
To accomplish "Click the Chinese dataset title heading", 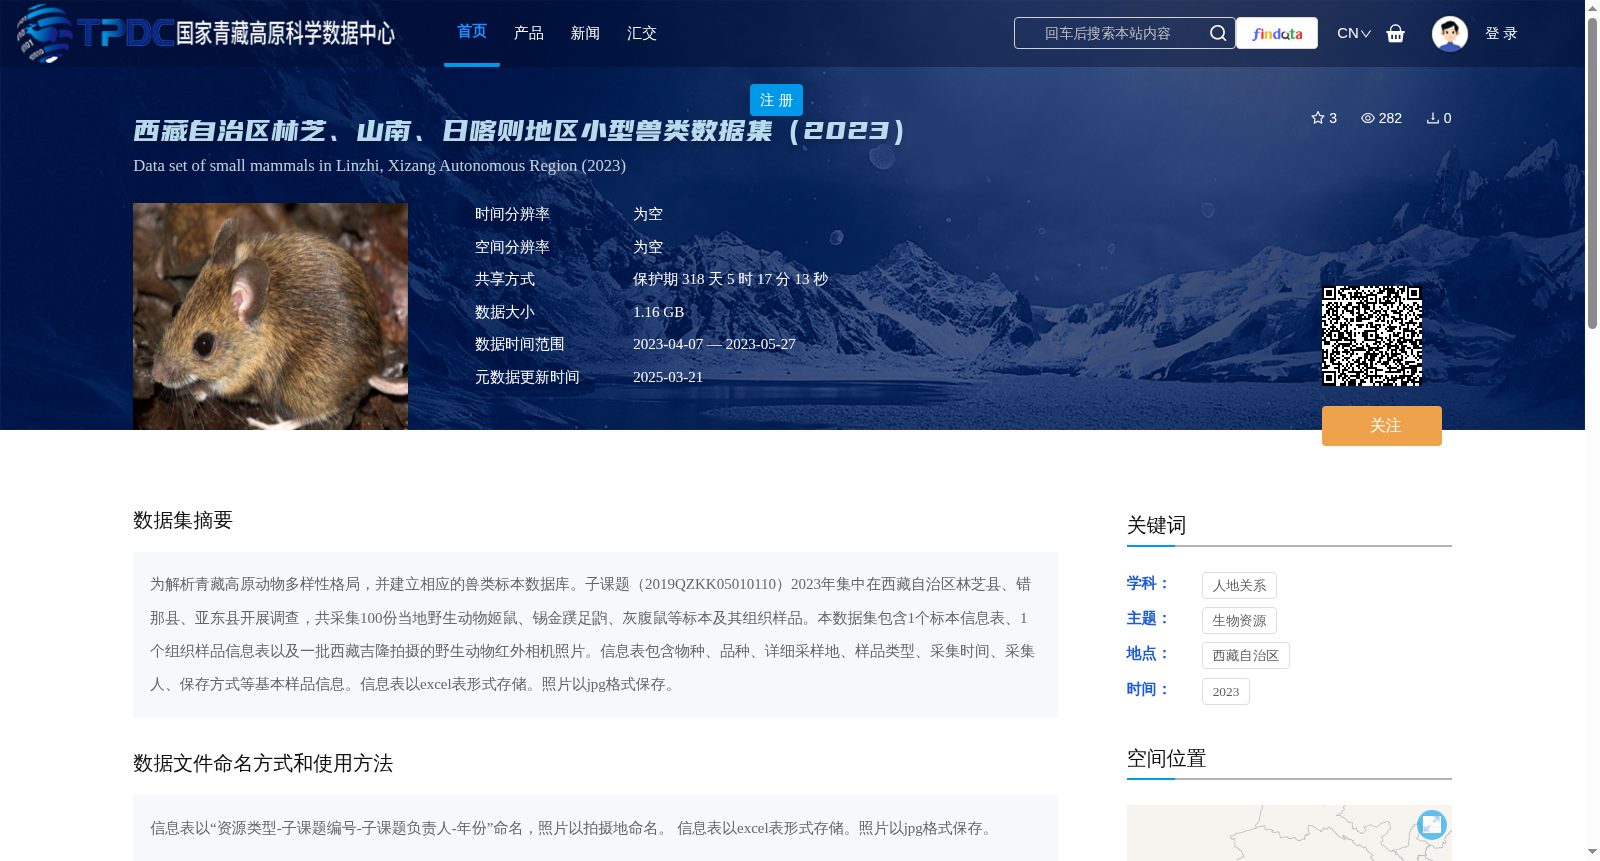I will 519,131.
